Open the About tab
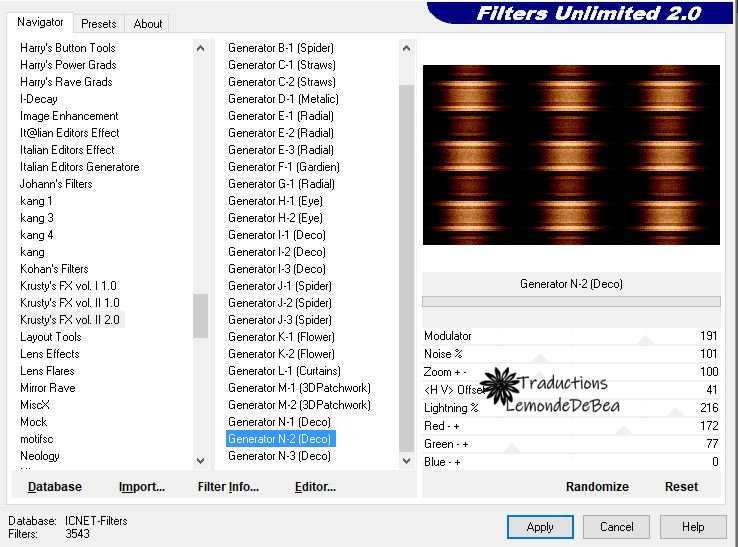This screenshot has height=547, width=738. point(147,24)
